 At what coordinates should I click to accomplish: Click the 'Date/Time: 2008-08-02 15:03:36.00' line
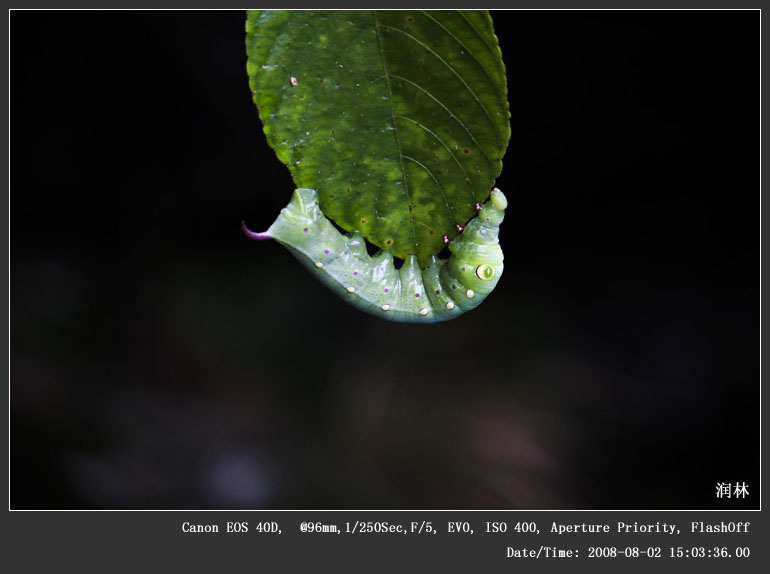coord(628,552)
